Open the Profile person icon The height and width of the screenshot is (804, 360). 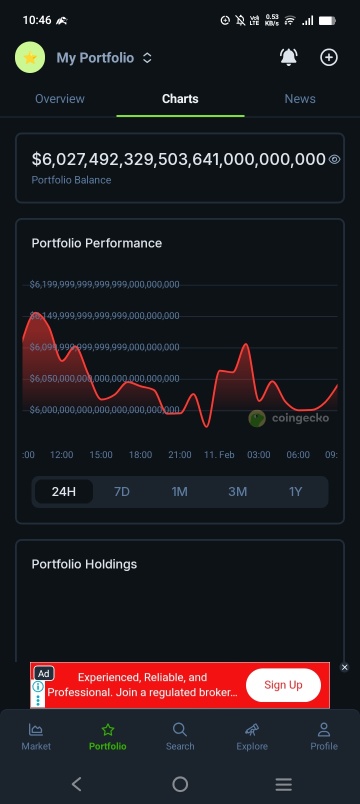point(324,729)
